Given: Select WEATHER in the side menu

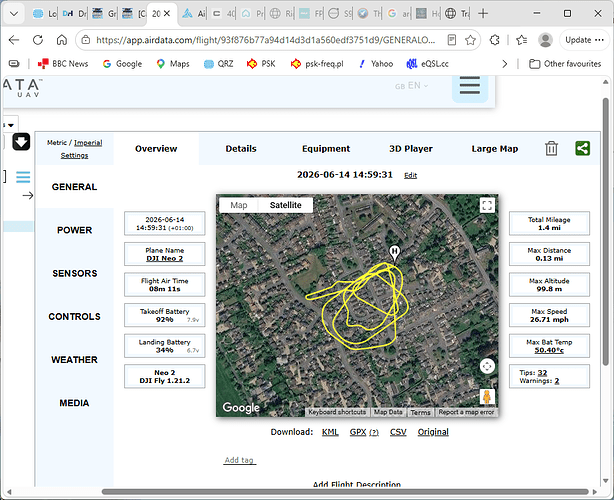Looking at the screenshot, I should pyautogui.click(x=74, y=359).
